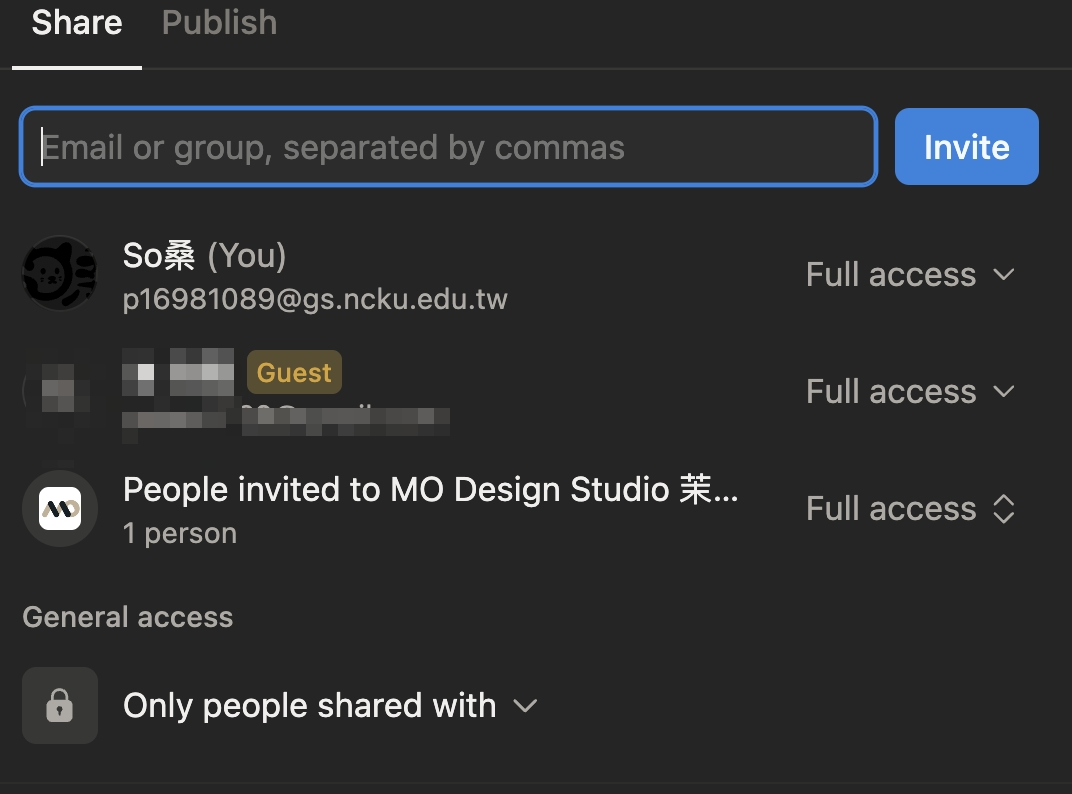Click the General access section heading

[127, 617]
